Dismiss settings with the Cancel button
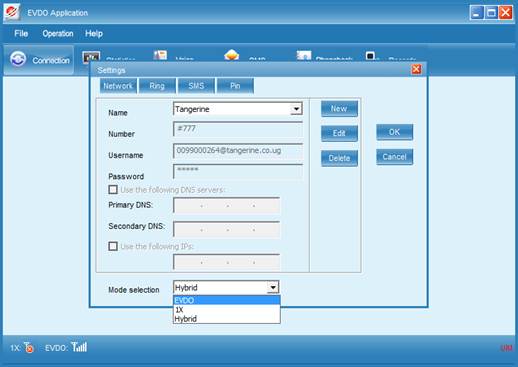 395,157
